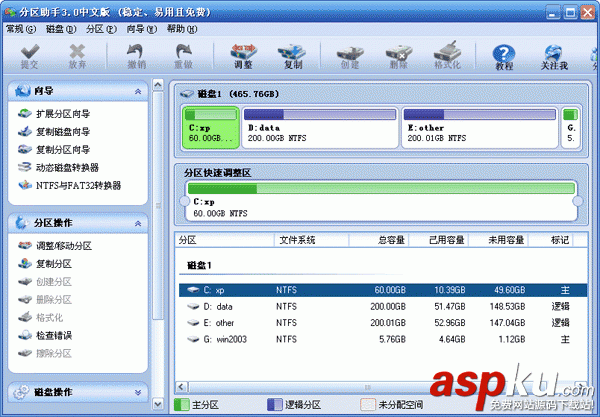Select the C:xp partition block in disk map
Viewport: 600px width, 417px height.
tap(211, 127)
